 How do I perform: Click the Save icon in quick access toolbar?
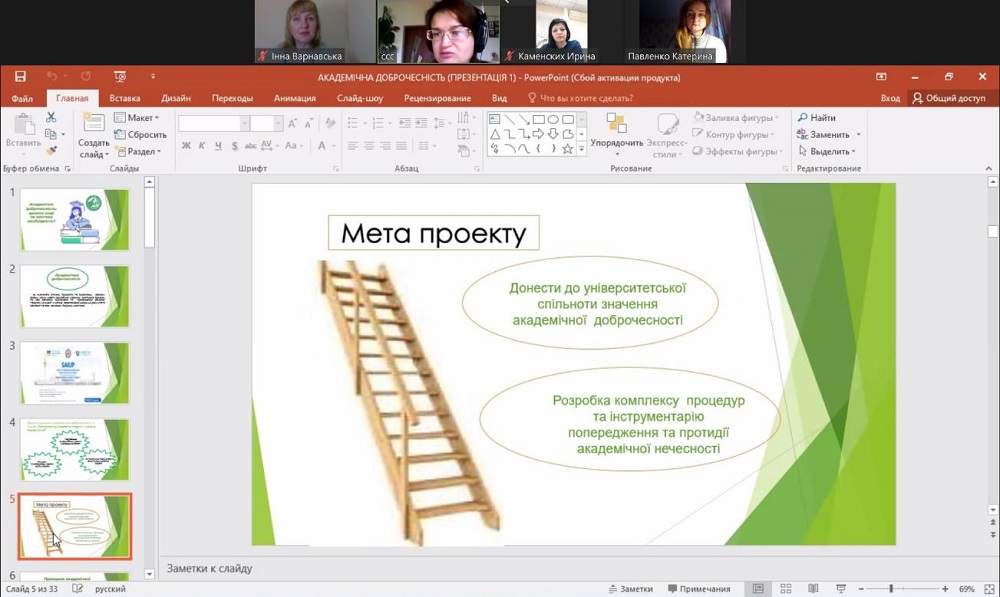[x=20, y=77]
